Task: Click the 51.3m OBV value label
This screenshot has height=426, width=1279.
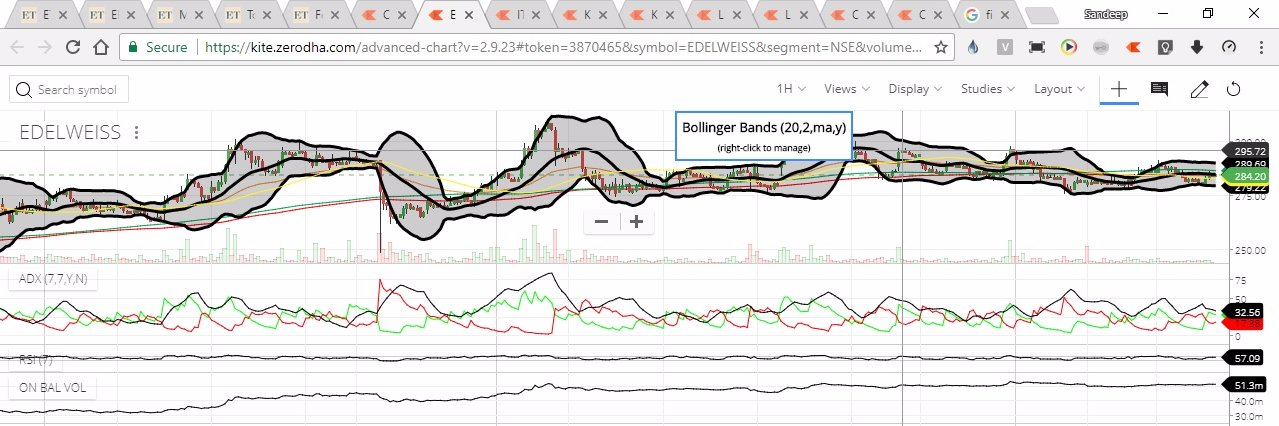Action: click(1247, 384)
